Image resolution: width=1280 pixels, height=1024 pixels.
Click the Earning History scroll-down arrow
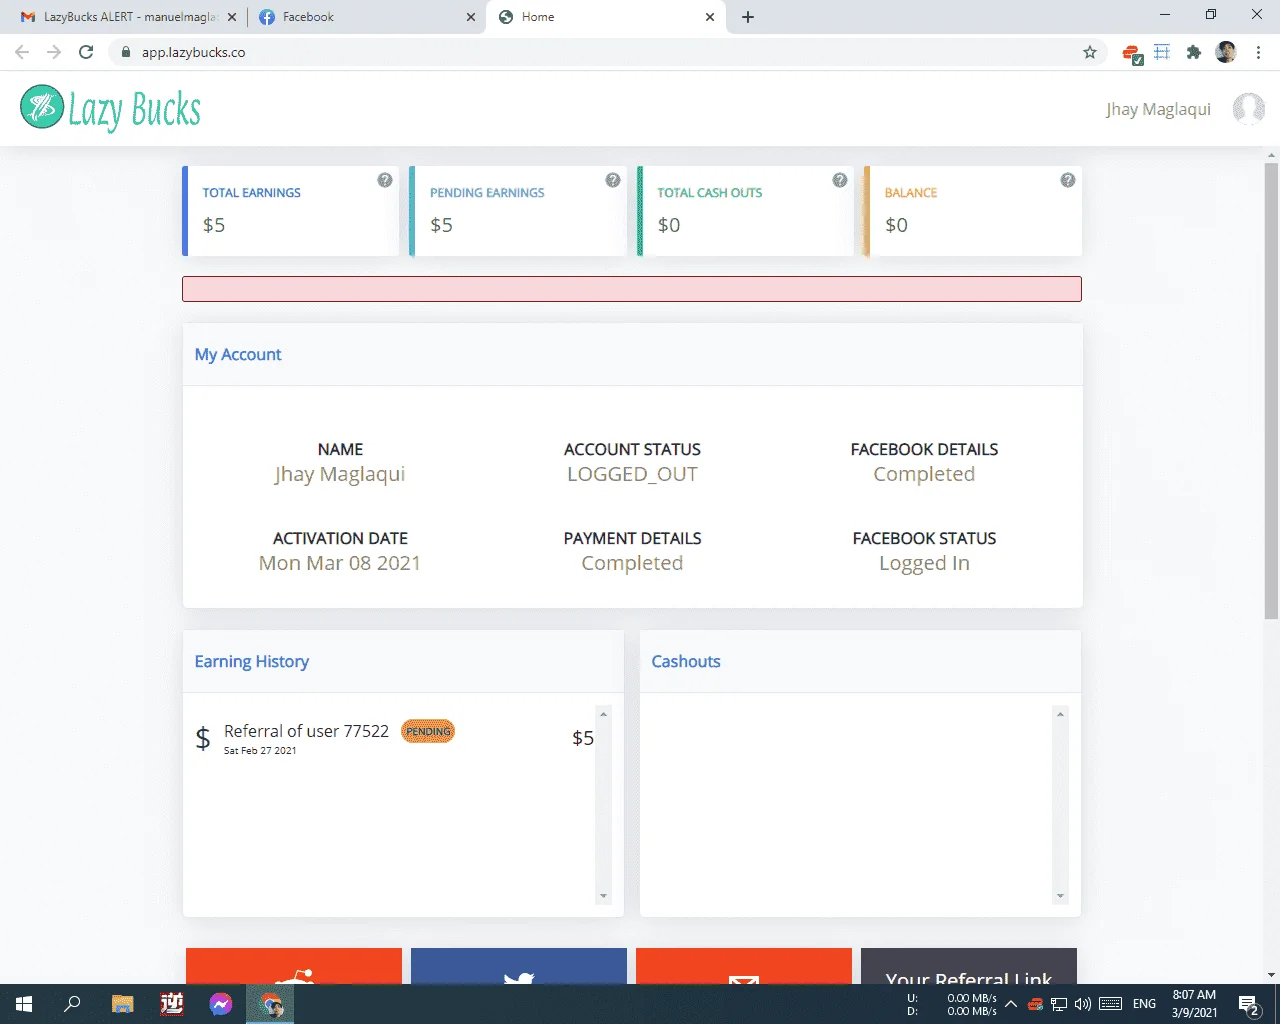coord(603,896)
